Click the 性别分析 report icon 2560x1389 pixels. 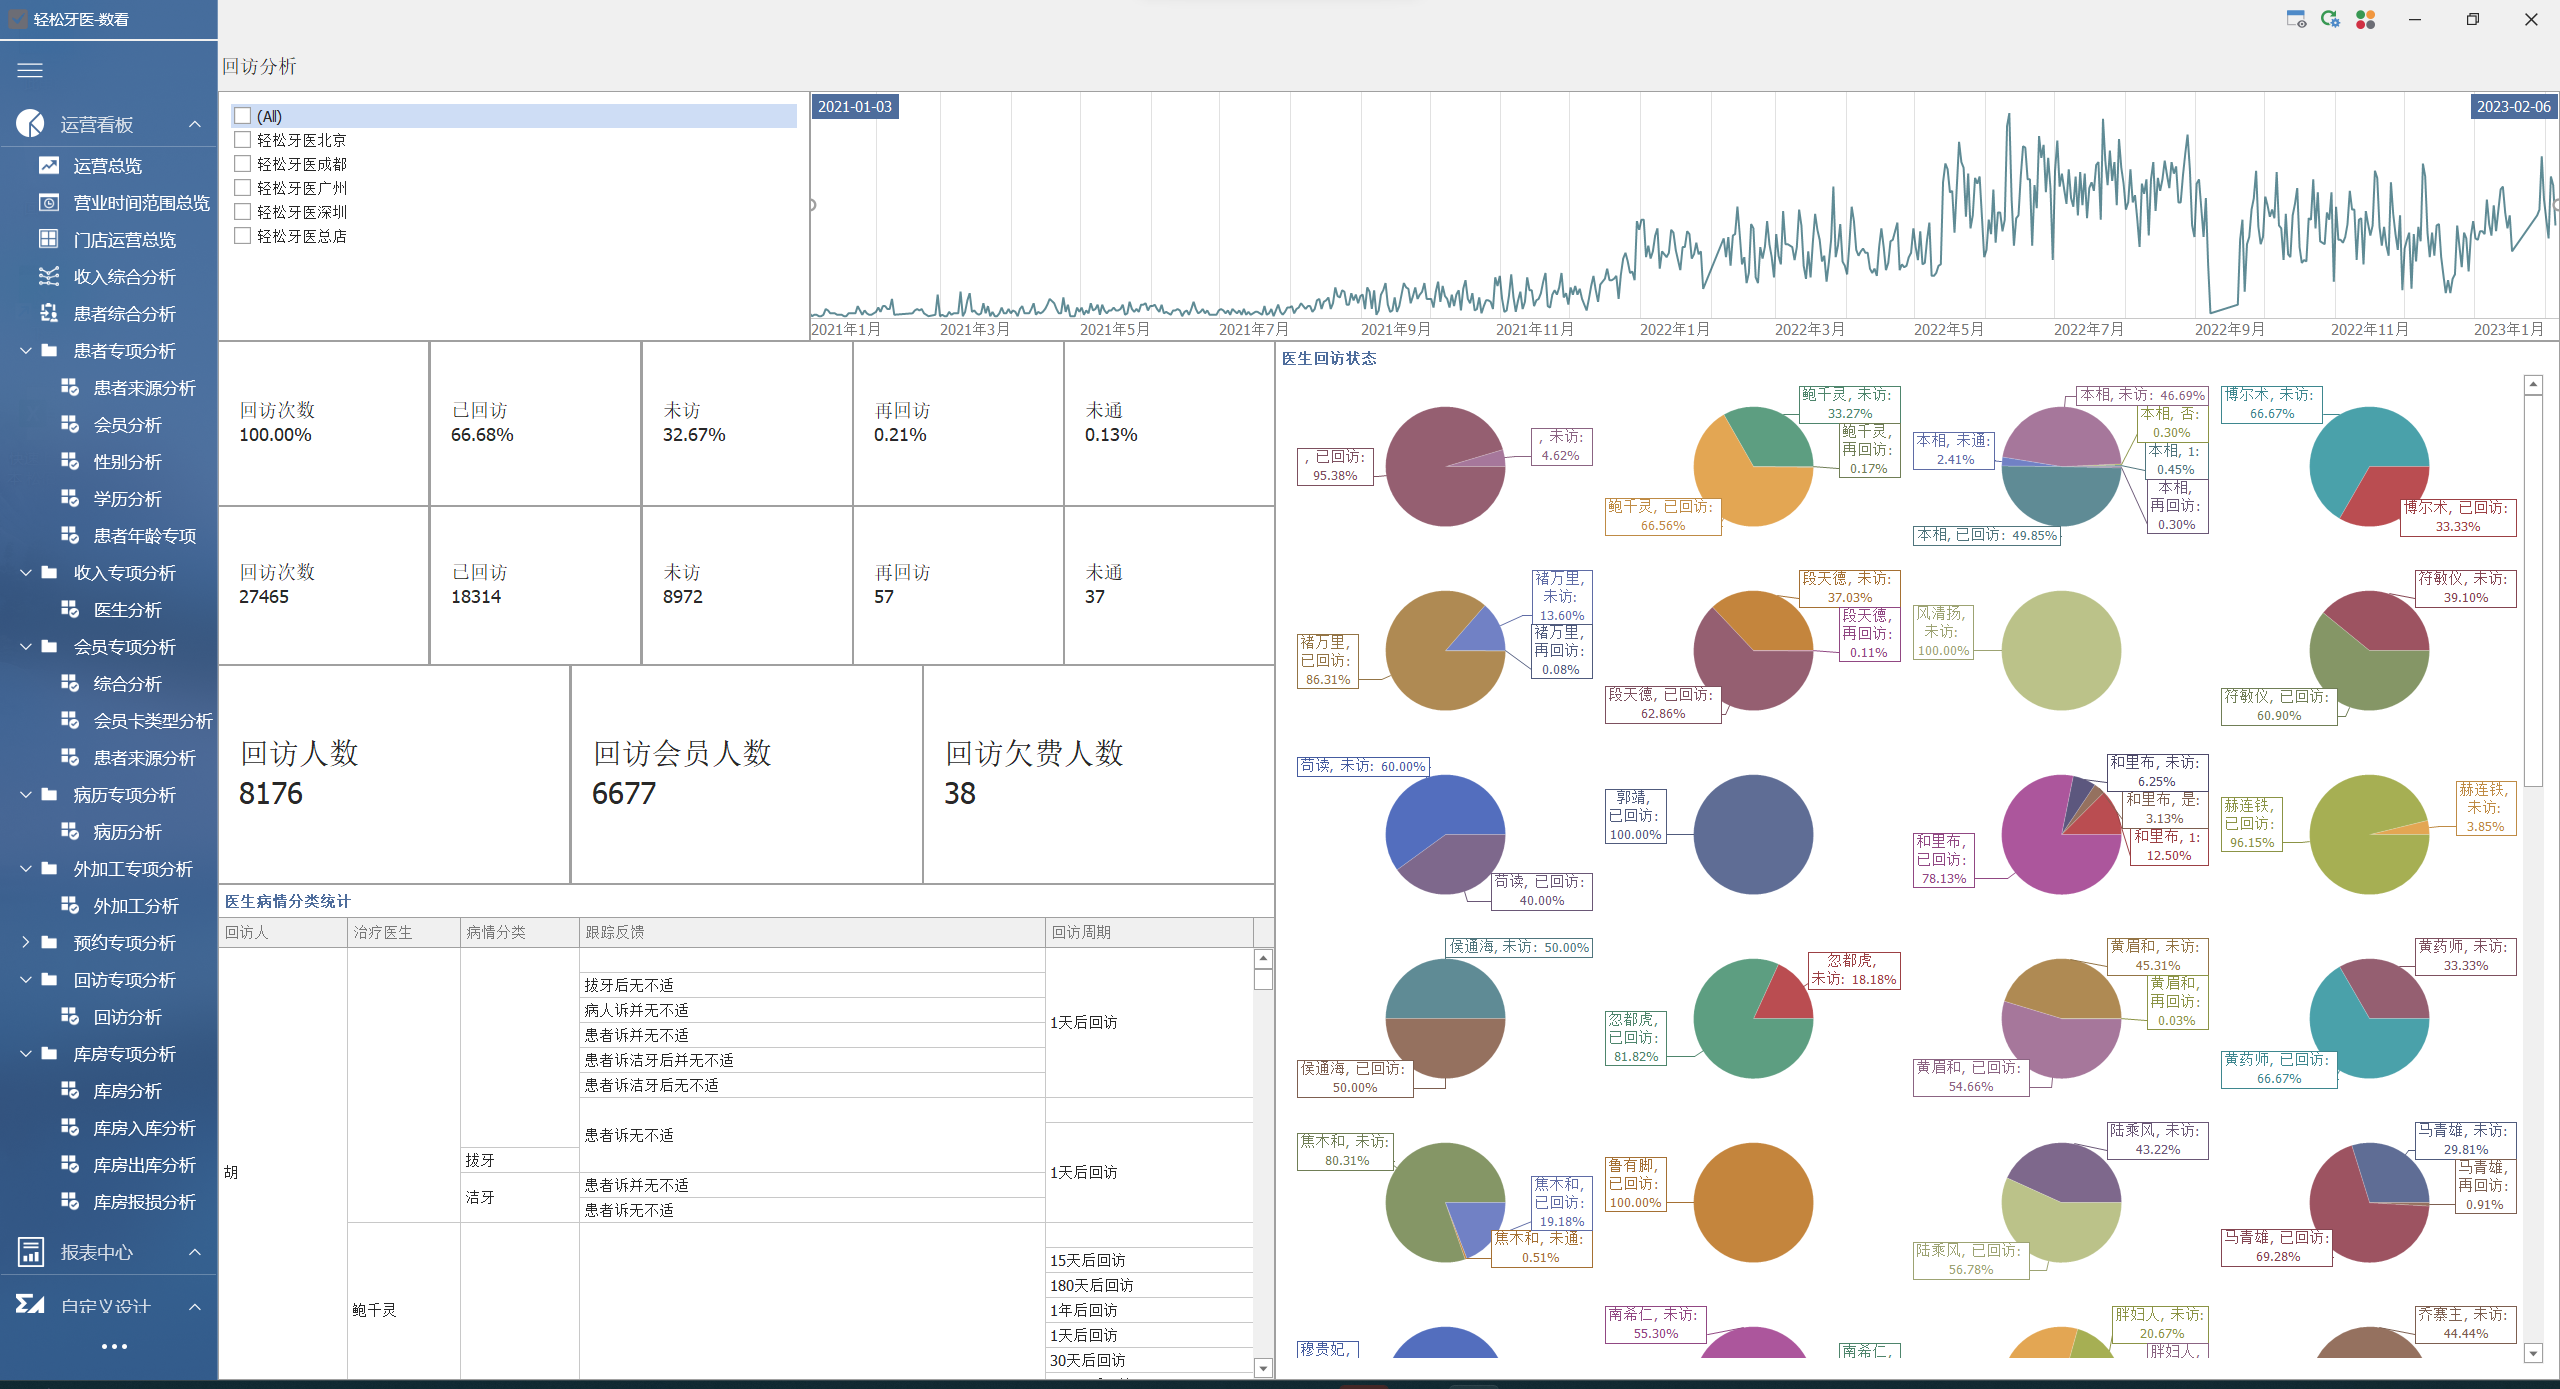(70, 461)
